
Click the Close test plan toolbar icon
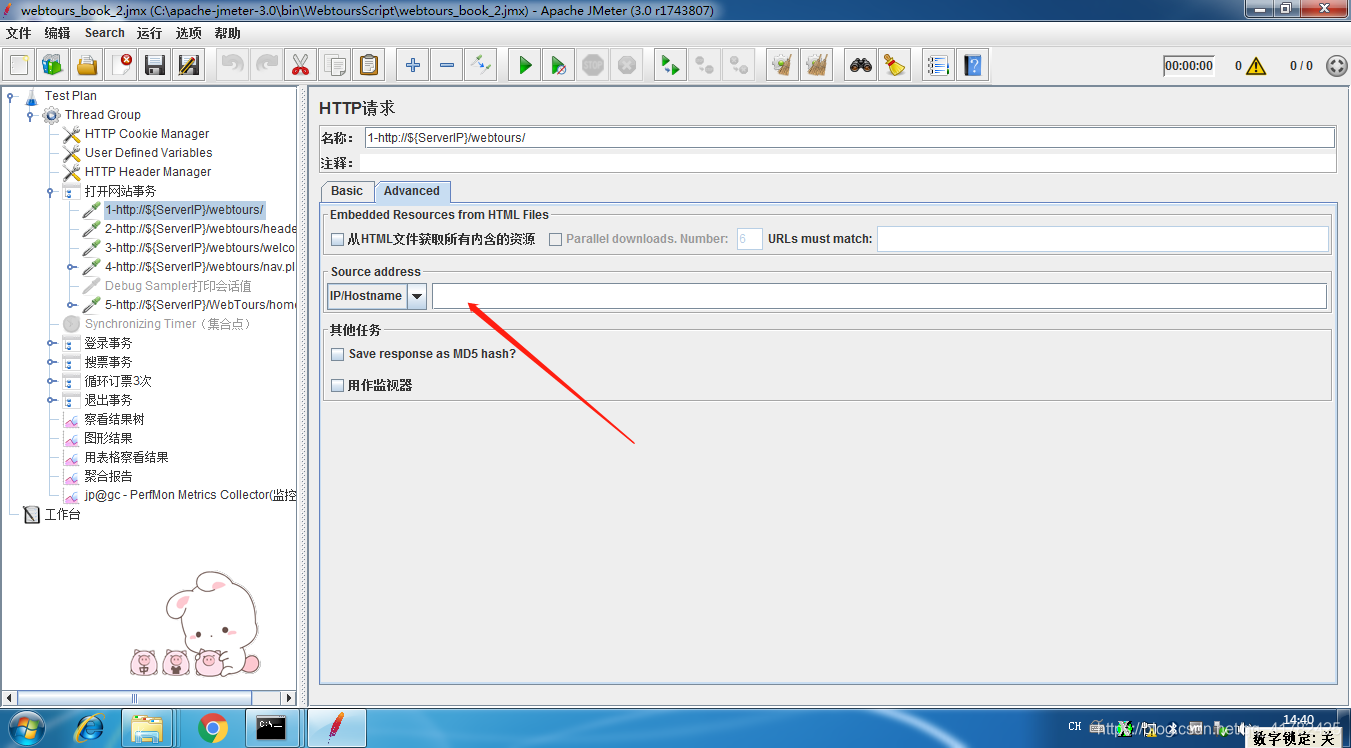click(121, 66)
